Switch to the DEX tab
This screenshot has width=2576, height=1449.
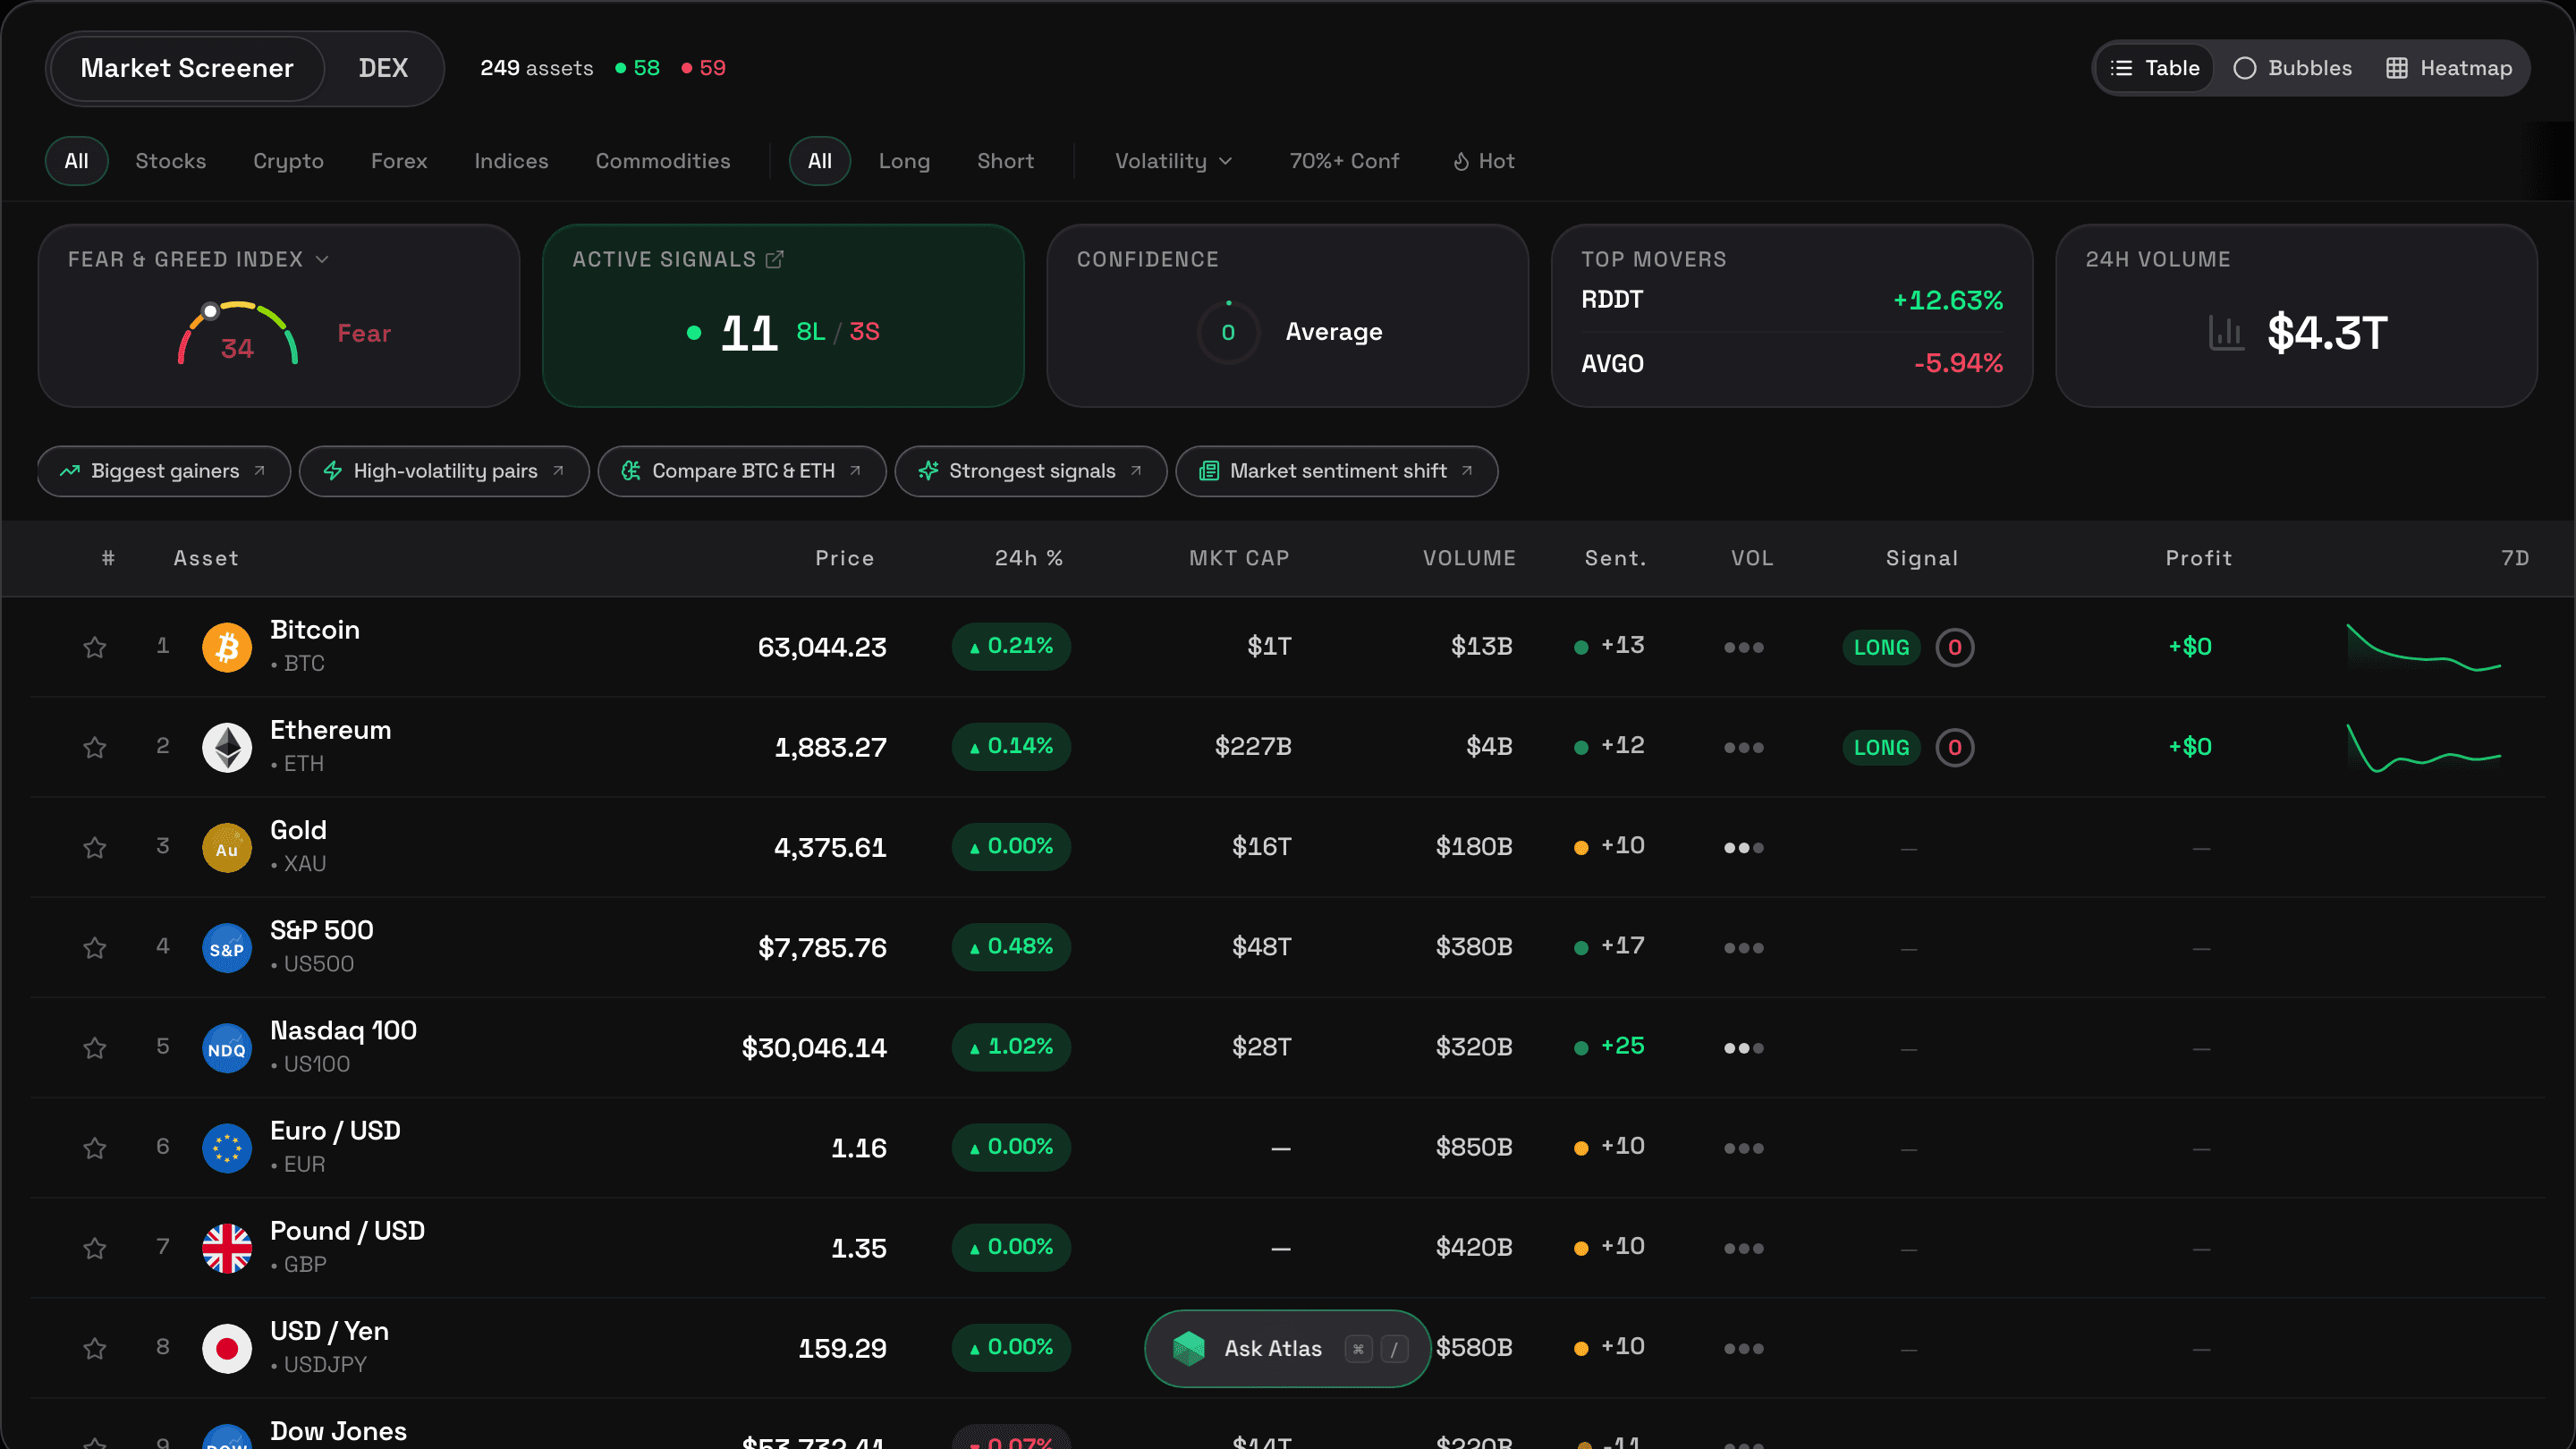[x=383, y=68]
